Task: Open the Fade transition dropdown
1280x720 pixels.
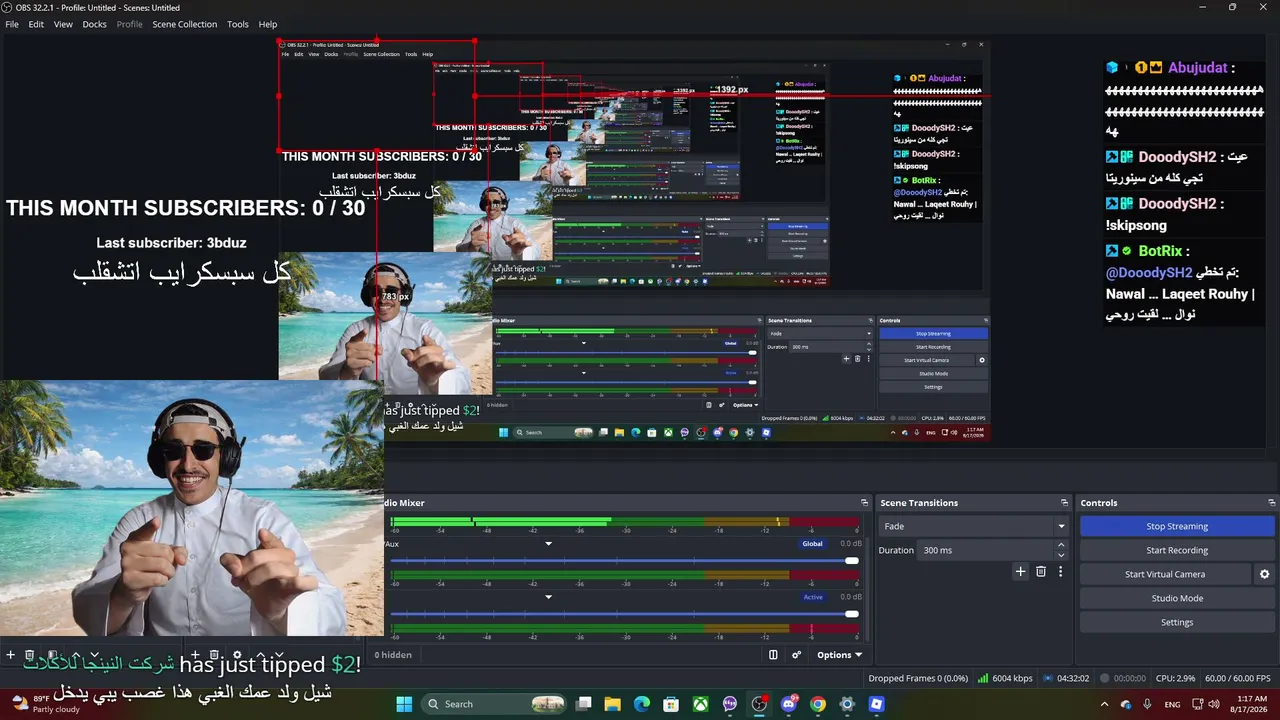Action: [973, 526]
